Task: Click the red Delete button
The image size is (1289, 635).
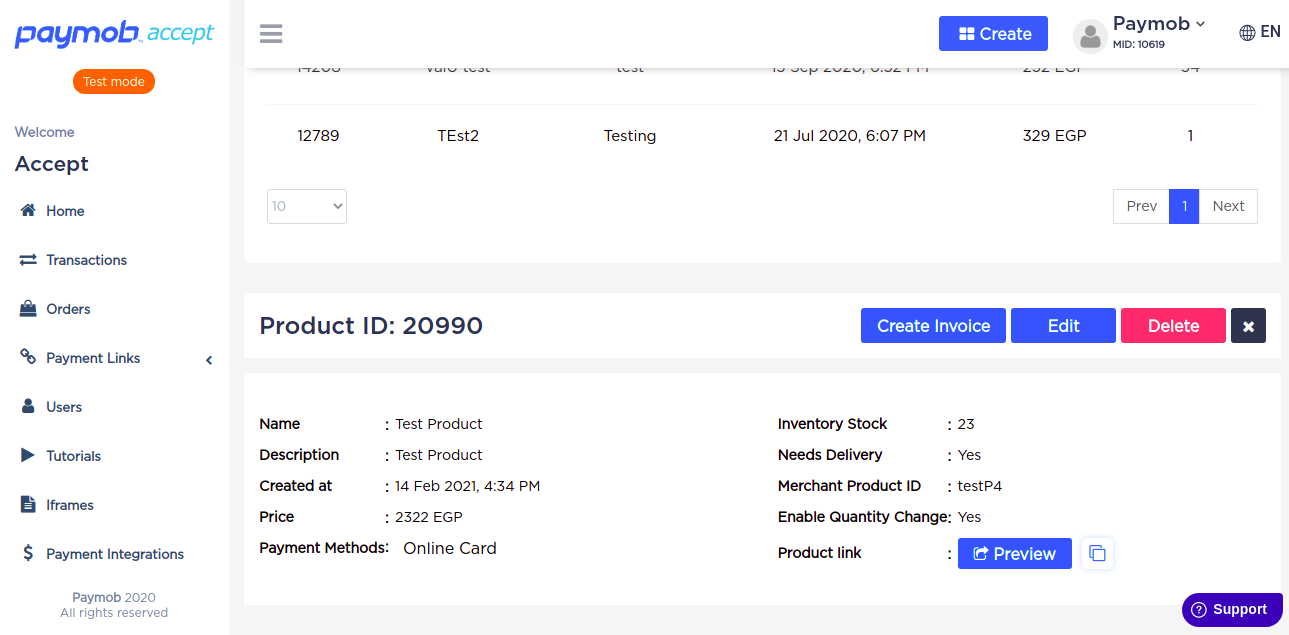Action: pyautogui.click(x=1173, y=326)
